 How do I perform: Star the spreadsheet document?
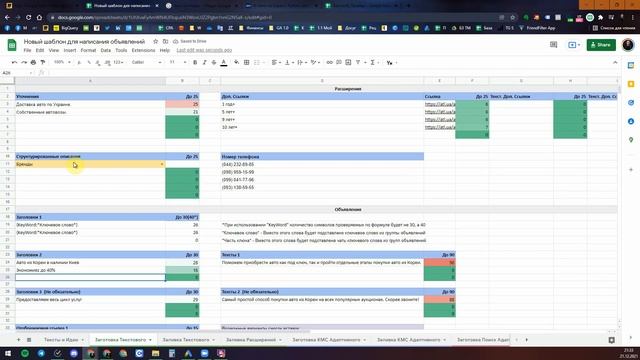(x=156, y=42)
